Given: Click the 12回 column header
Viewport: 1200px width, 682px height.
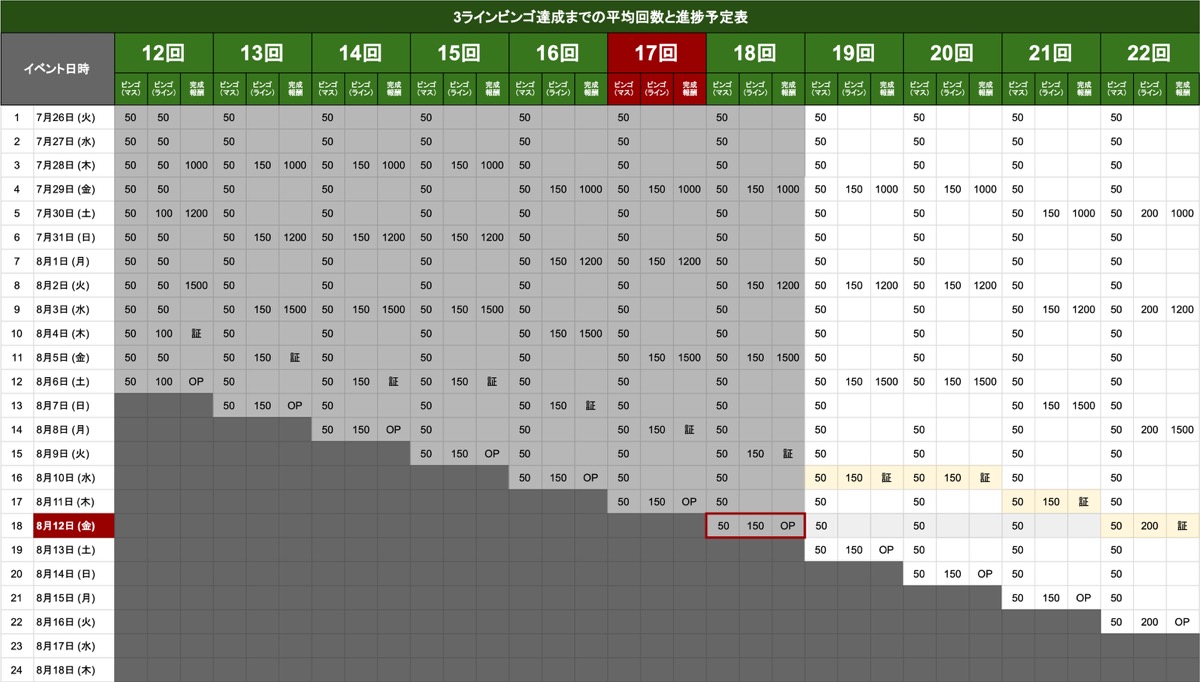Looking at the screenshot, I should (163, 53).
